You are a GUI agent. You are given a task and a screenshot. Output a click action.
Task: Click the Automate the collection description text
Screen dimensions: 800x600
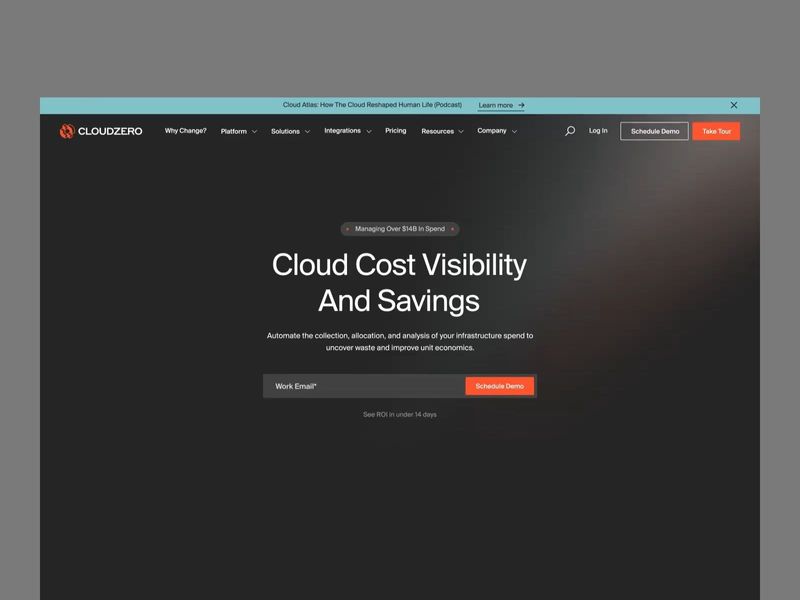[x=400, y=342]
